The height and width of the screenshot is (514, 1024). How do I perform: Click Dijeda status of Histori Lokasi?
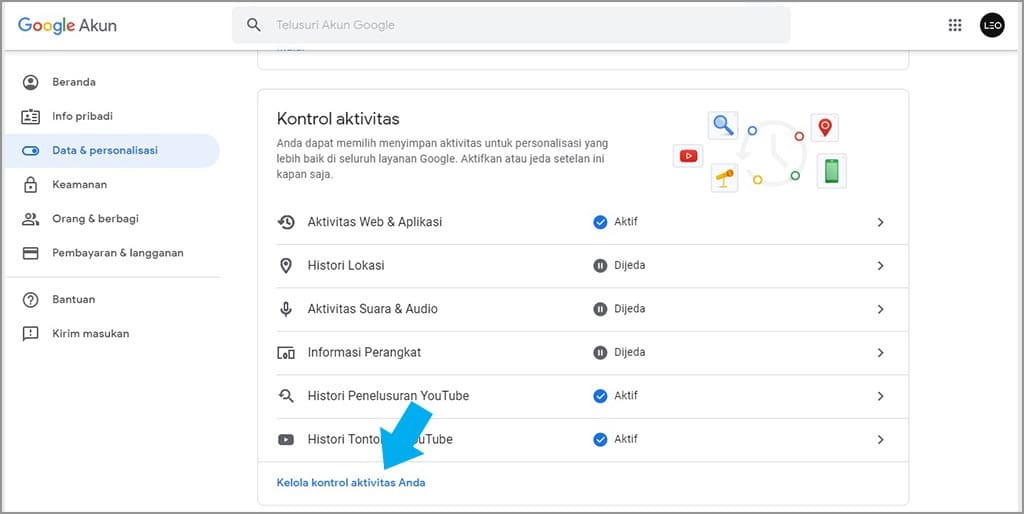tap(630, 266)
